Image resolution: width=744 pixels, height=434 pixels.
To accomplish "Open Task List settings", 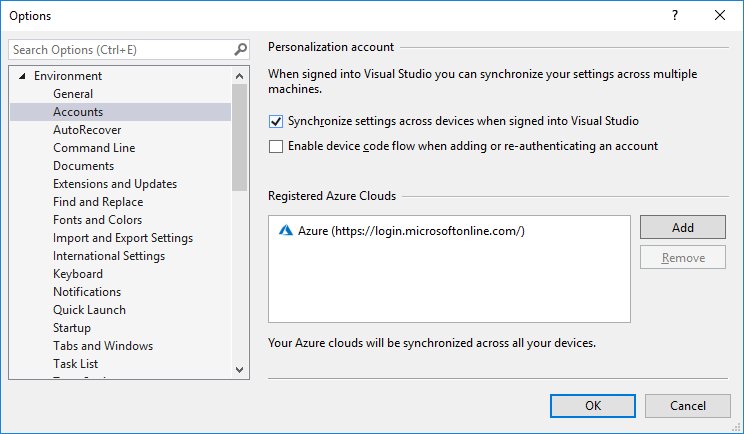I will 75,364.
